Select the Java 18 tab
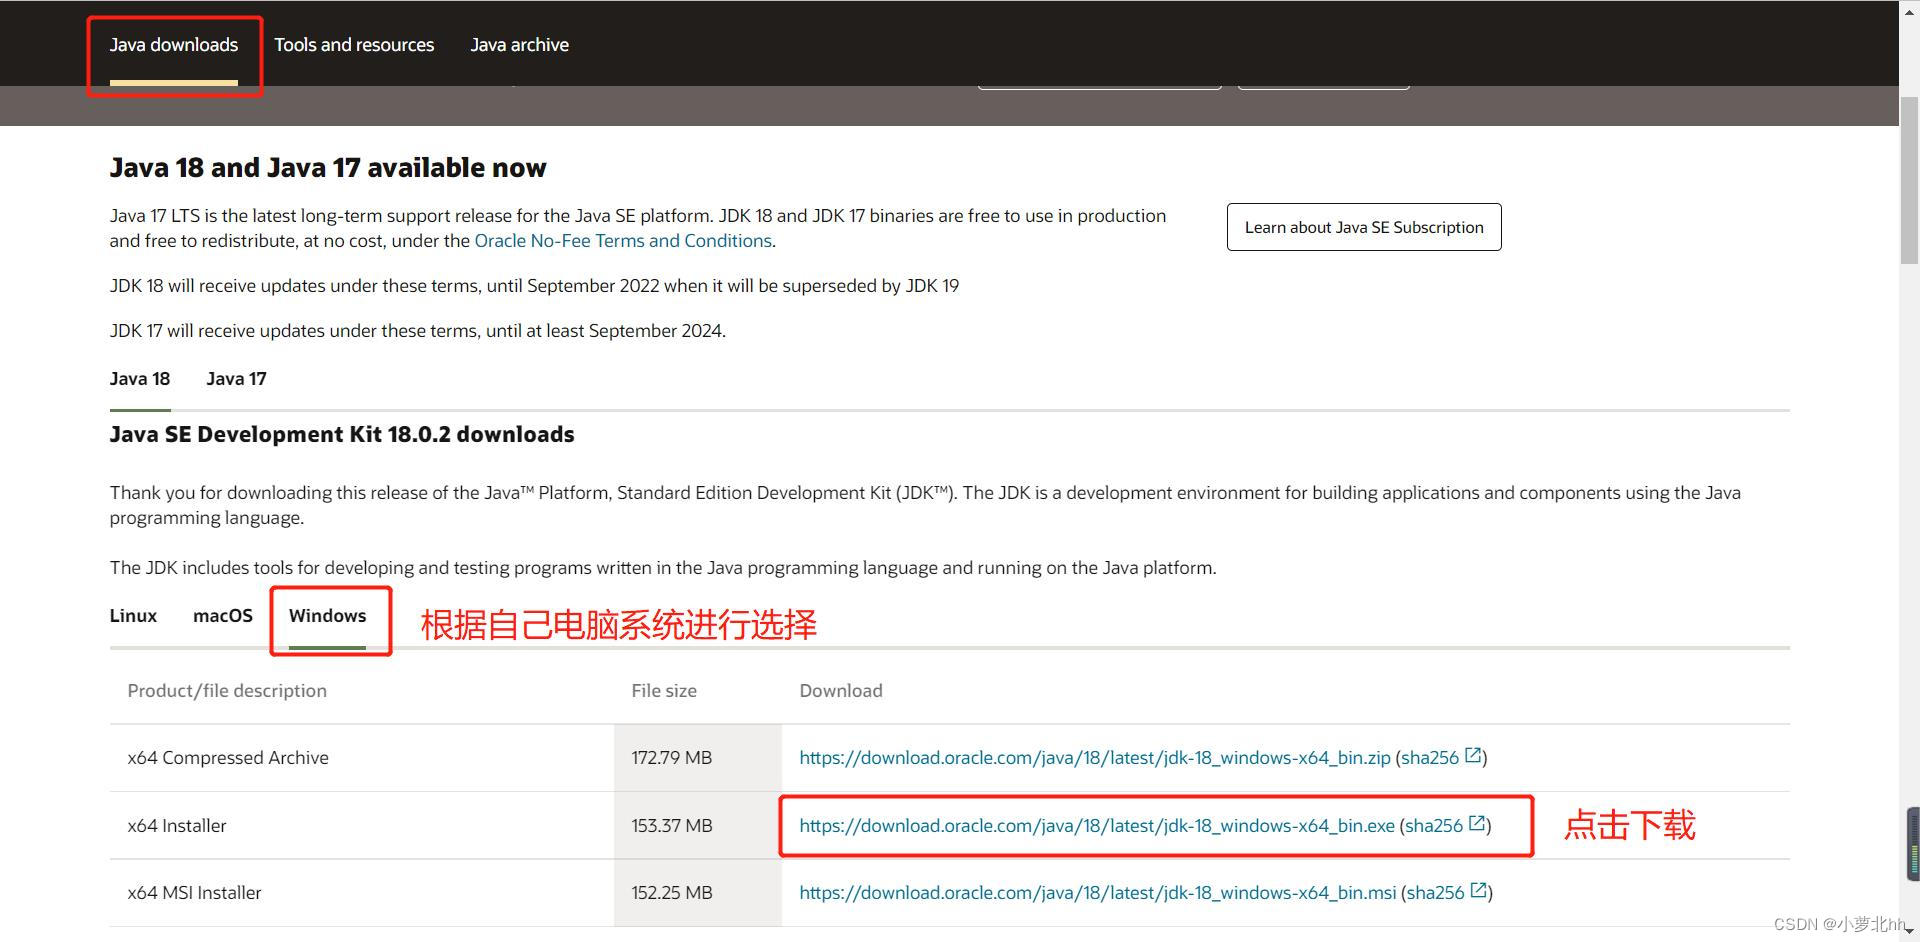 click(x=140, y=379)
